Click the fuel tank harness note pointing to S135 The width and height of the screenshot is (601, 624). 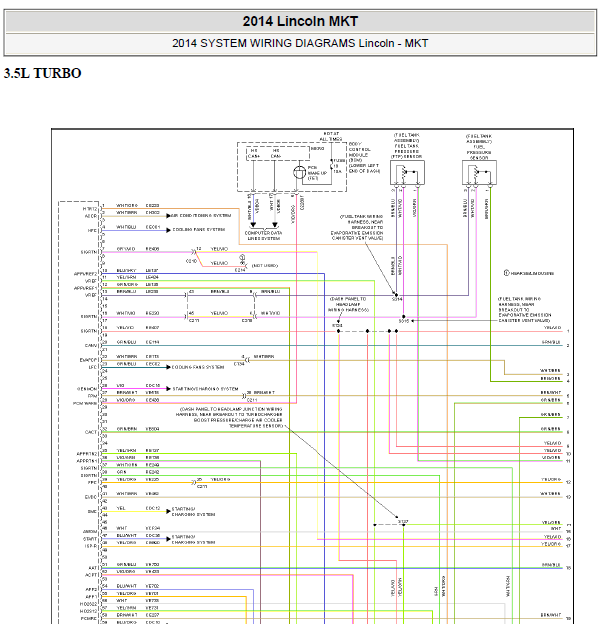525,310
